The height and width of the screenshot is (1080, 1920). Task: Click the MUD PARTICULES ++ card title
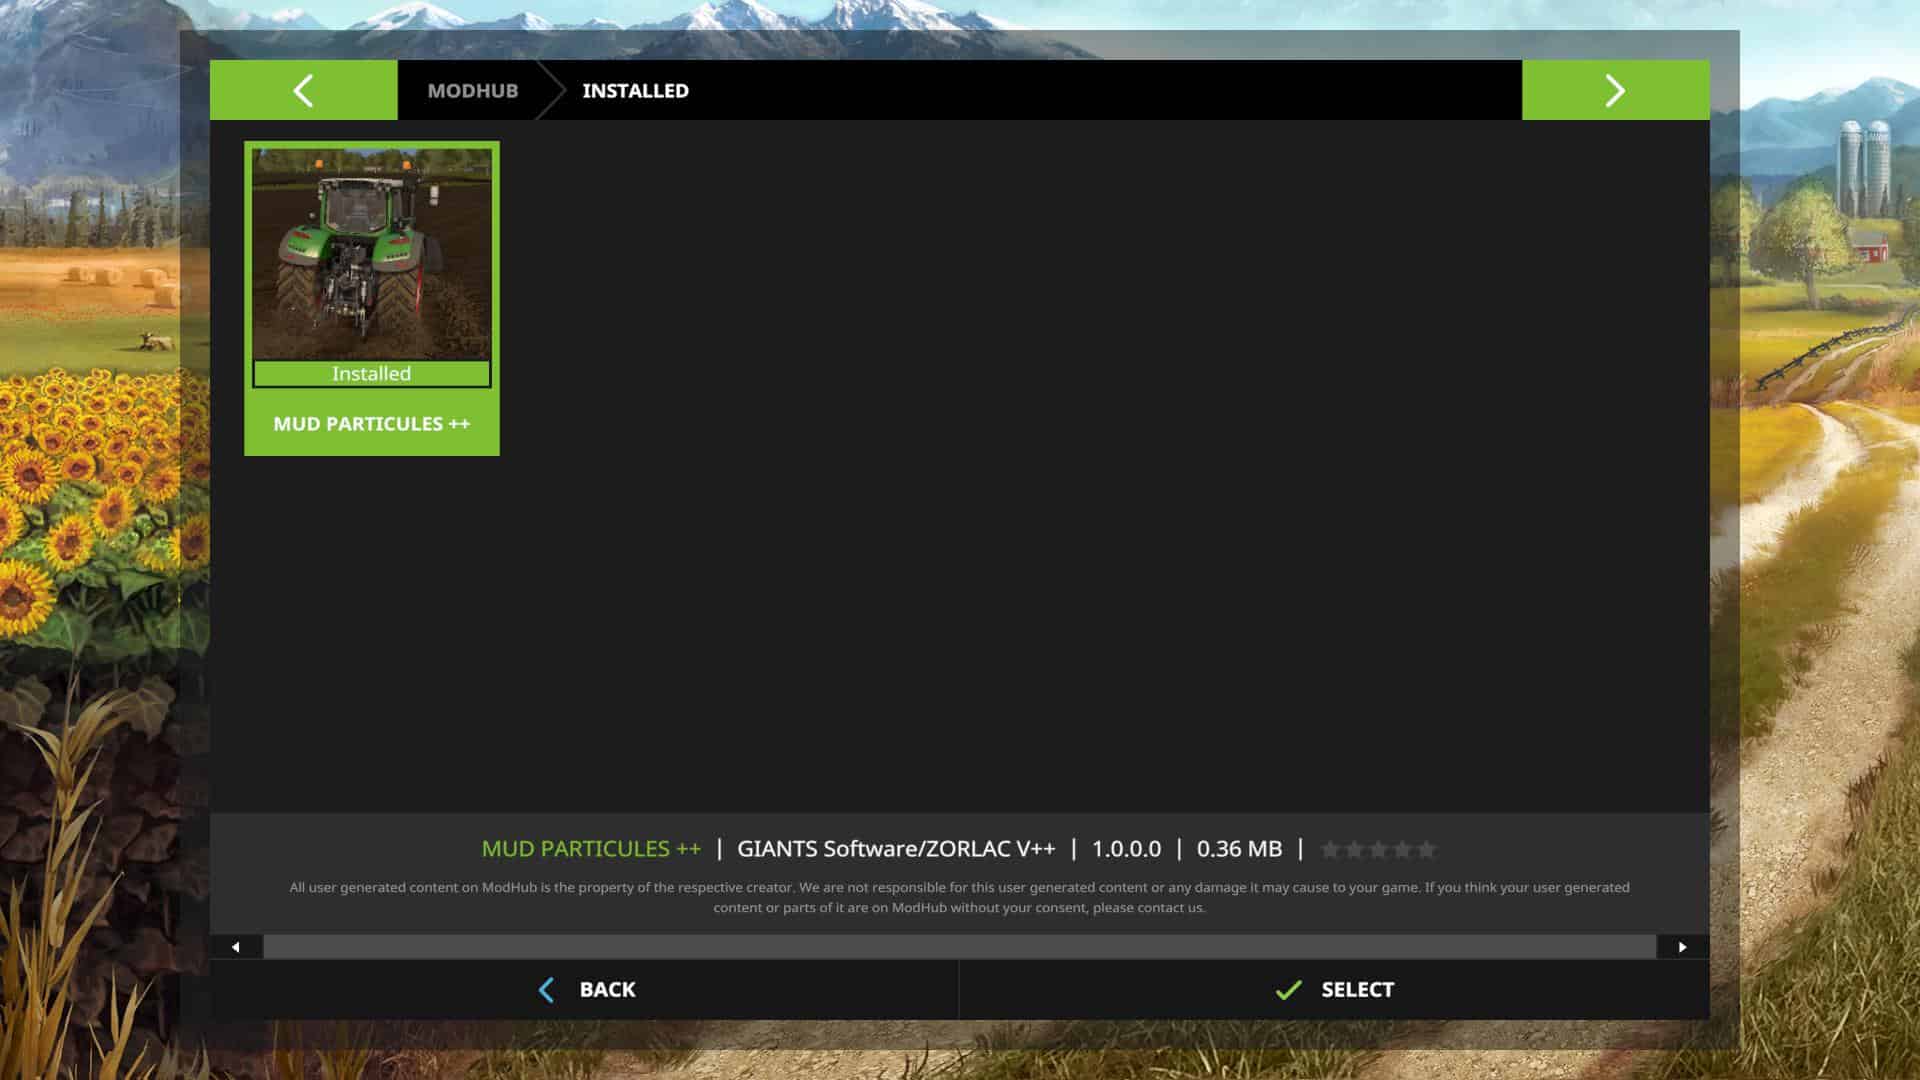point(371,424)
